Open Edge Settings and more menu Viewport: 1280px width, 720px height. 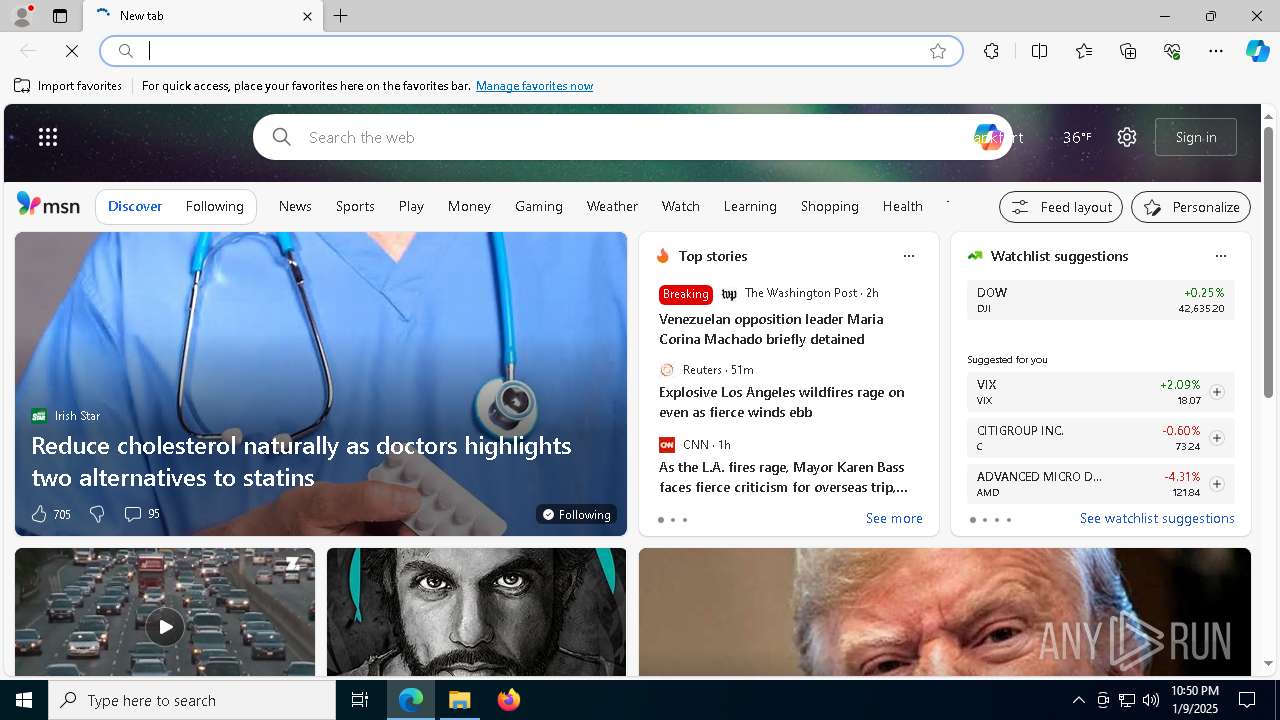(1216, 51)
